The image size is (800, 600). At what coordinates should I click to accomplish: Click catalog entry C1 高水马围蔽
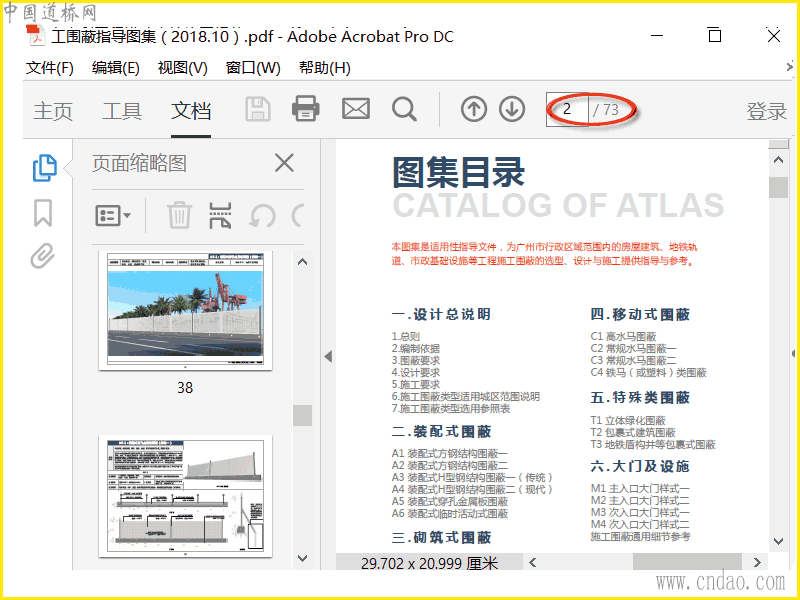click(623, 336)
